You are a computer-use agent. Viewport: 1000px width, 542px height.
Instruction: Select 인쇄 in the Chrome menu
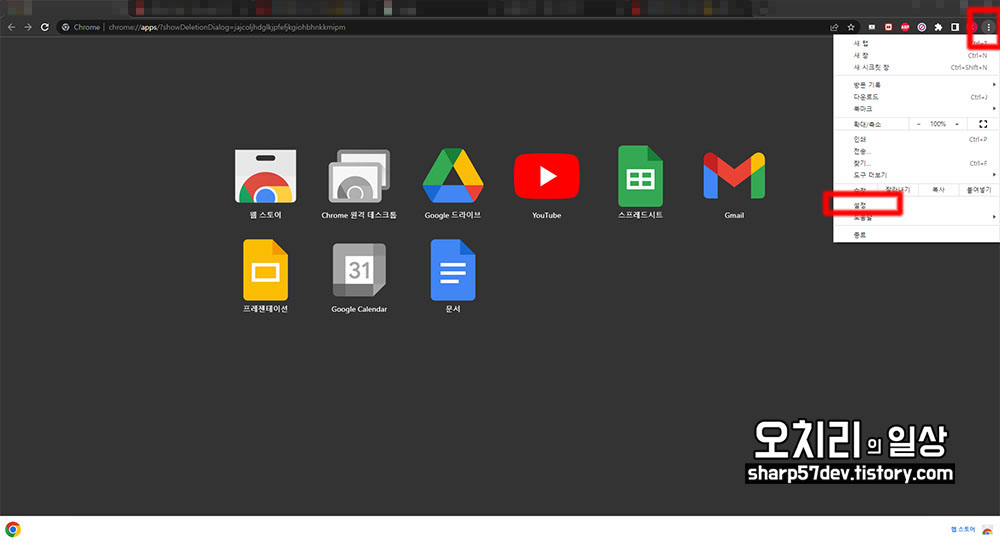[916, 139]
